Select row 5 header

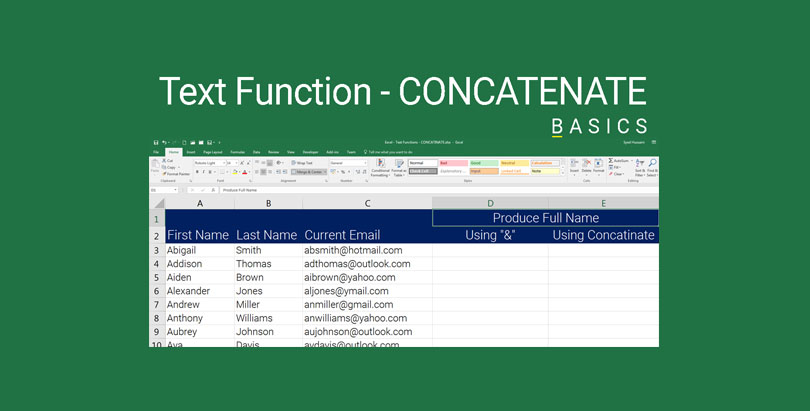pyautogui.click(x=157, y=277)
